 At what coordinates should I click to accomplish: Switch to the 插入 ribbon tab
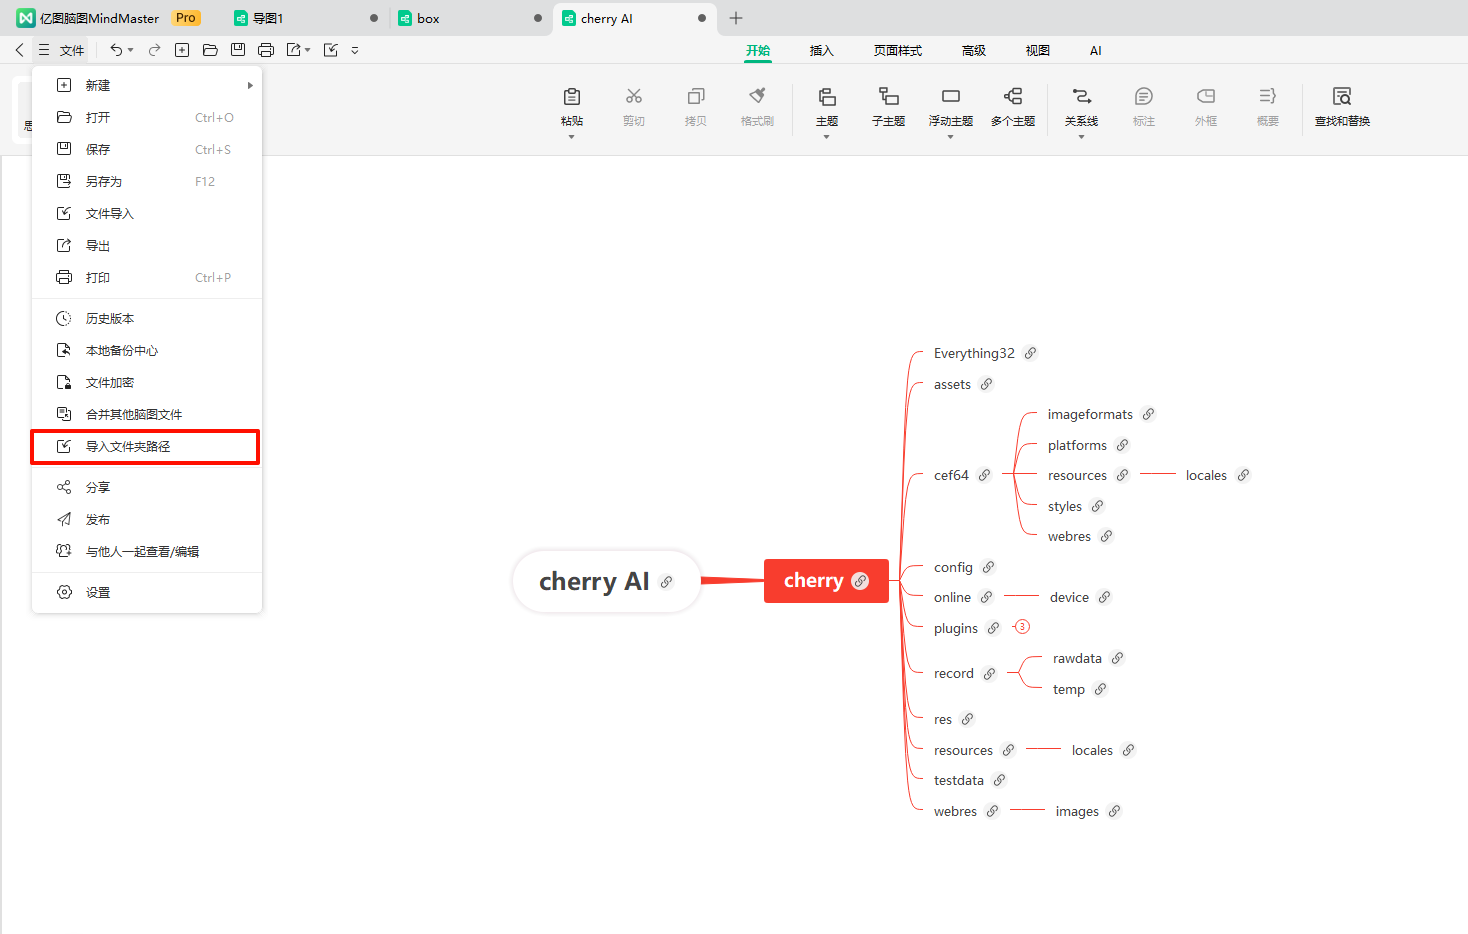coord(821,51)
